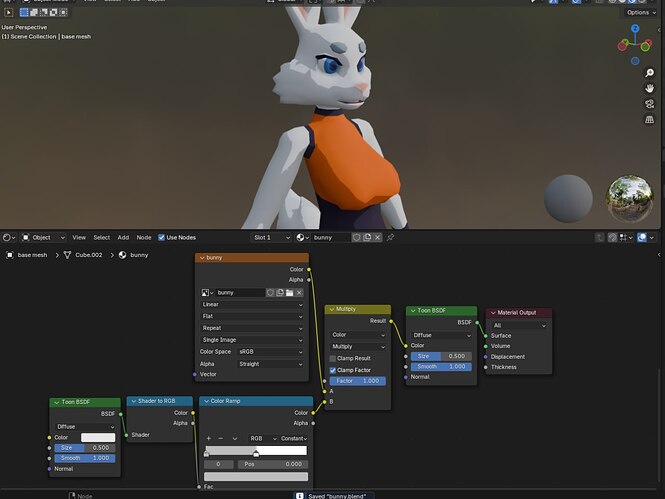Screen dimensions: 665x499
Task: Open the Options dropdown in viewport
Action: [641, 12]
